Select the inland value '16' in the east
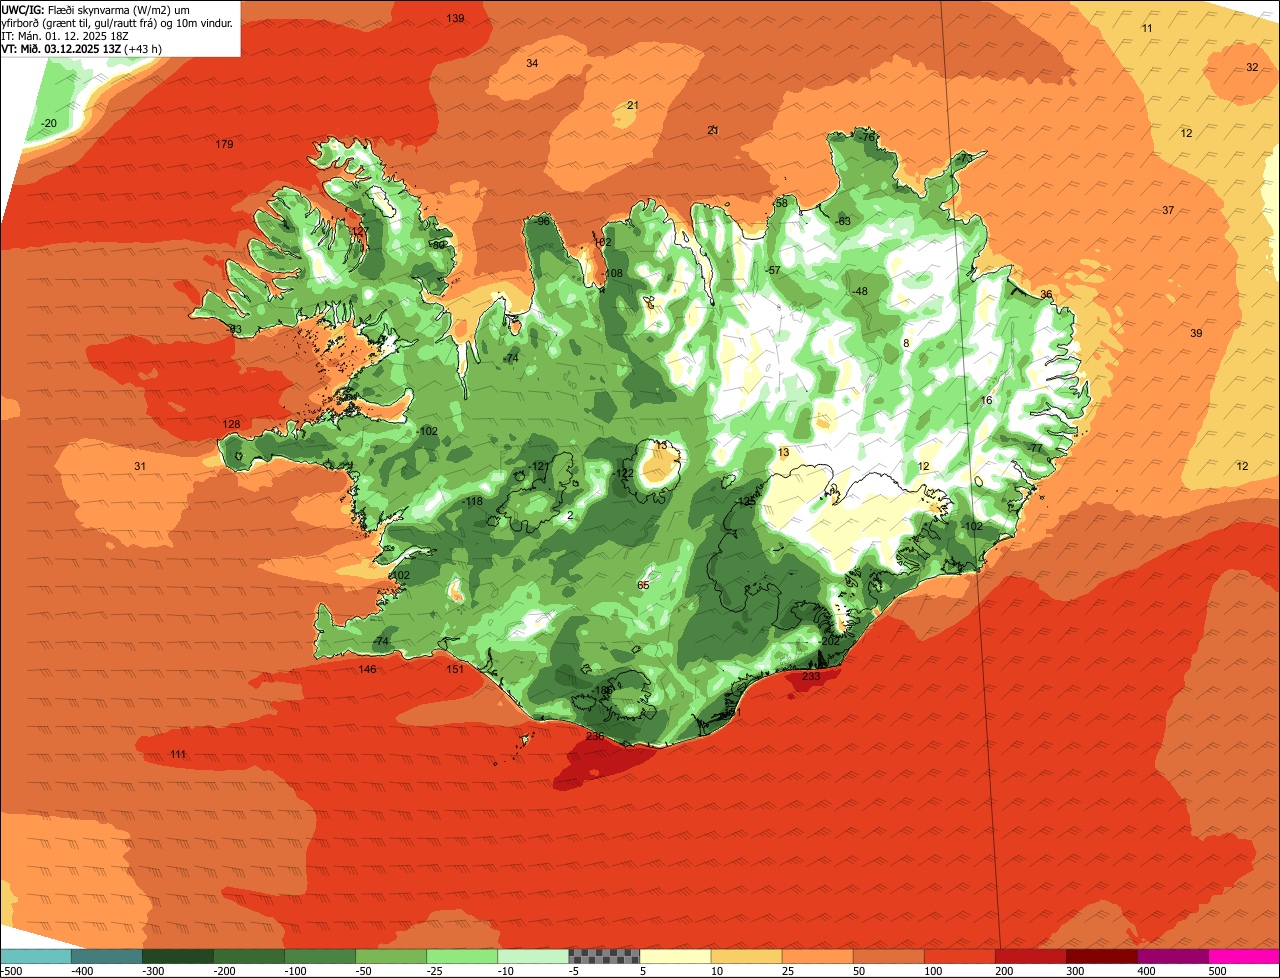The width and height of the screenshot is (1280, 978). point(986,401)
